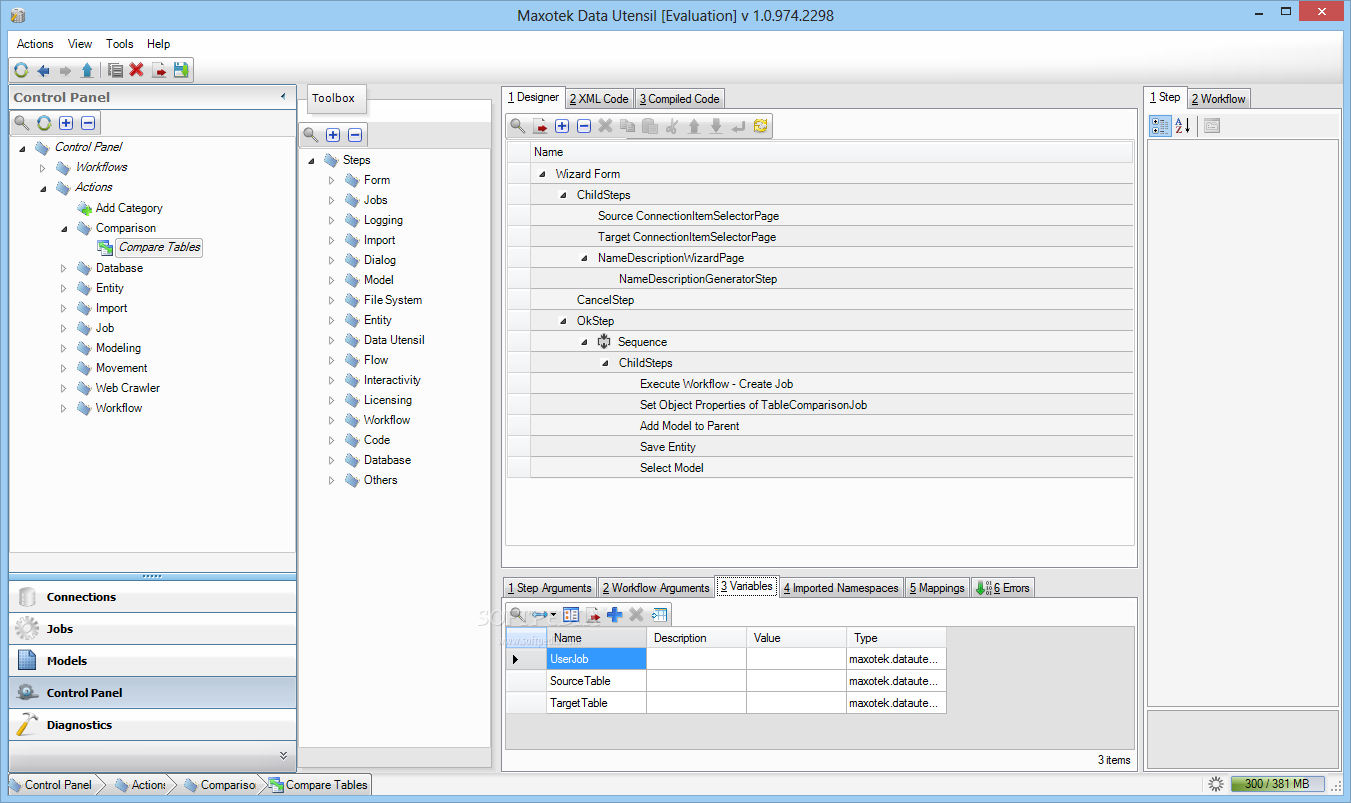Click categorized view icon in Step properties
This screenshot has width=1351, height=803.
pos(1160,126)
